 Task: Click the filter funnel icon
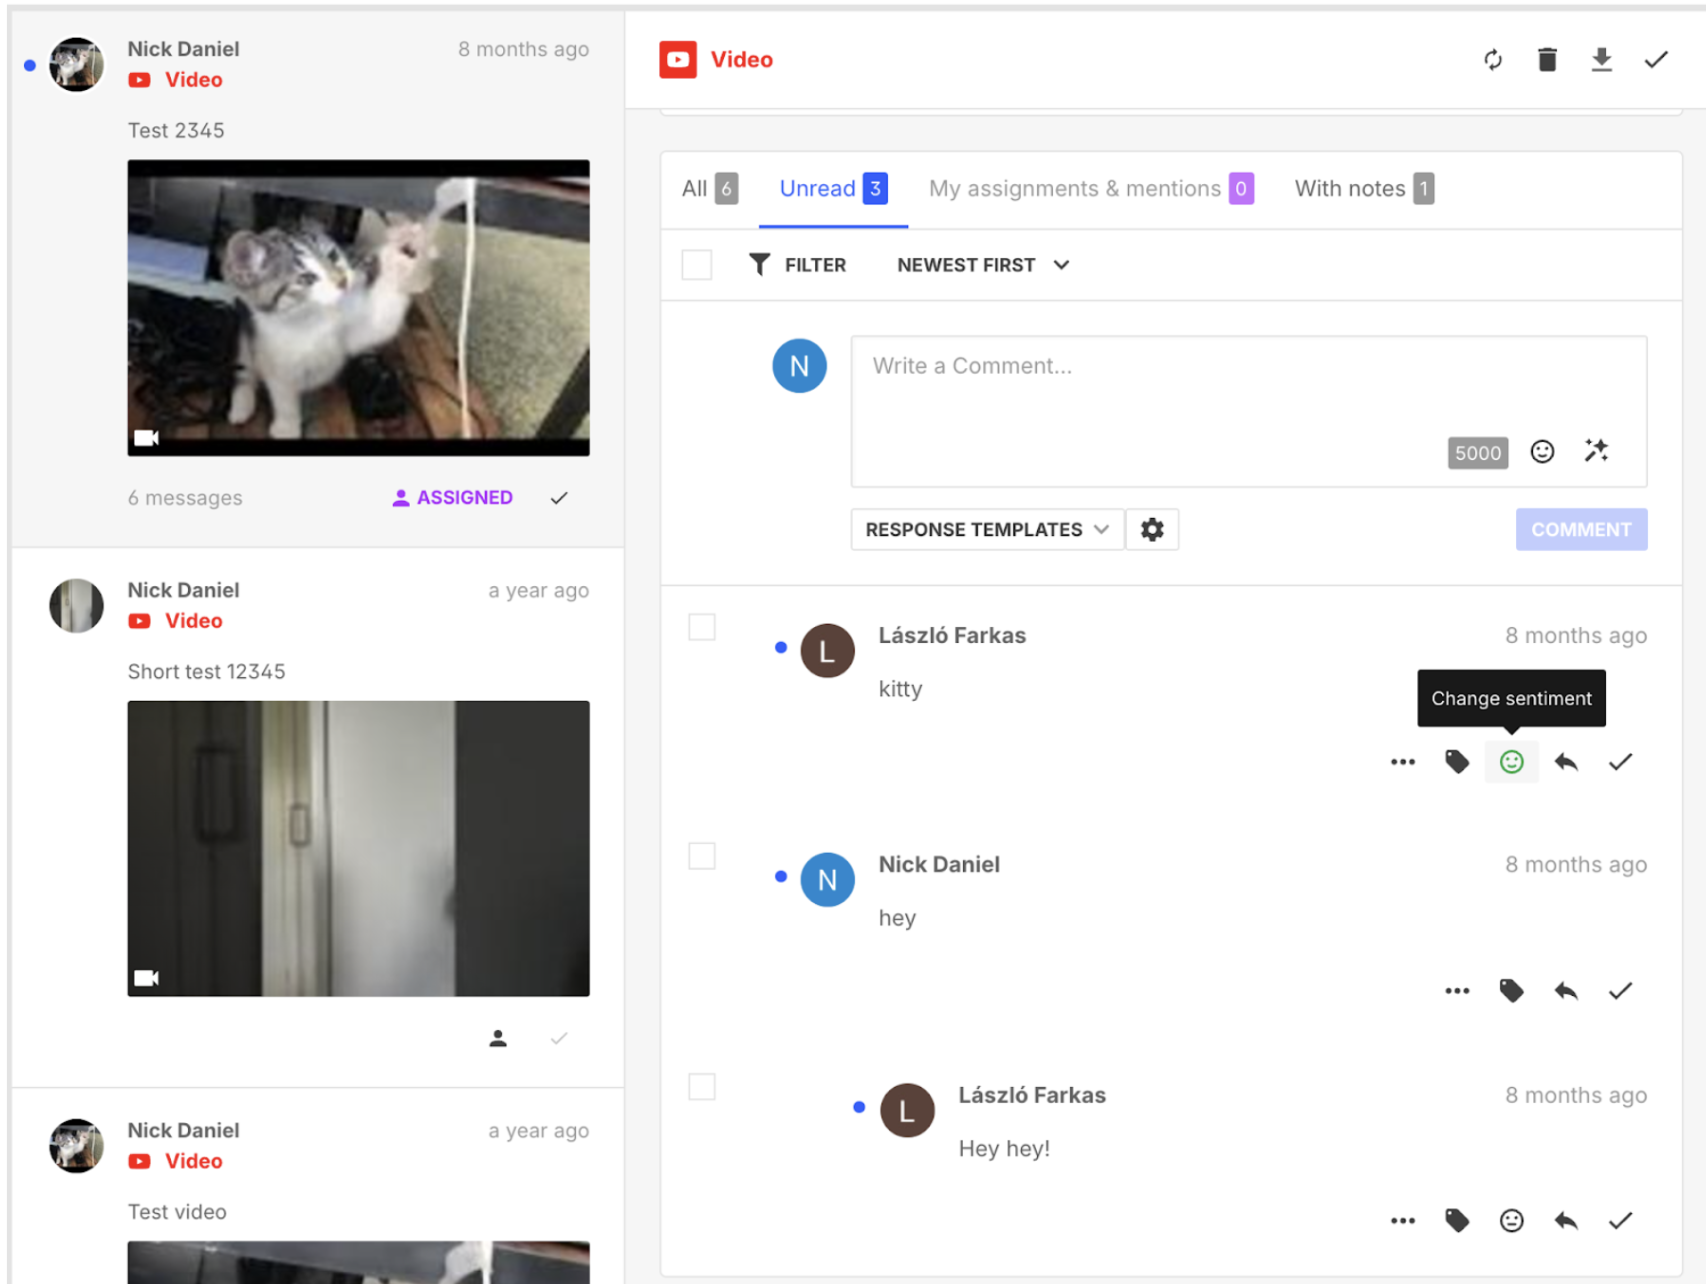[759, 265]
